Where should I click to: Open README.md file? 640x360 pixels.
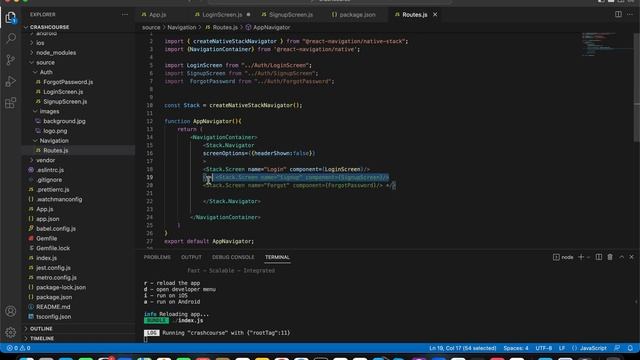[53, 307]
